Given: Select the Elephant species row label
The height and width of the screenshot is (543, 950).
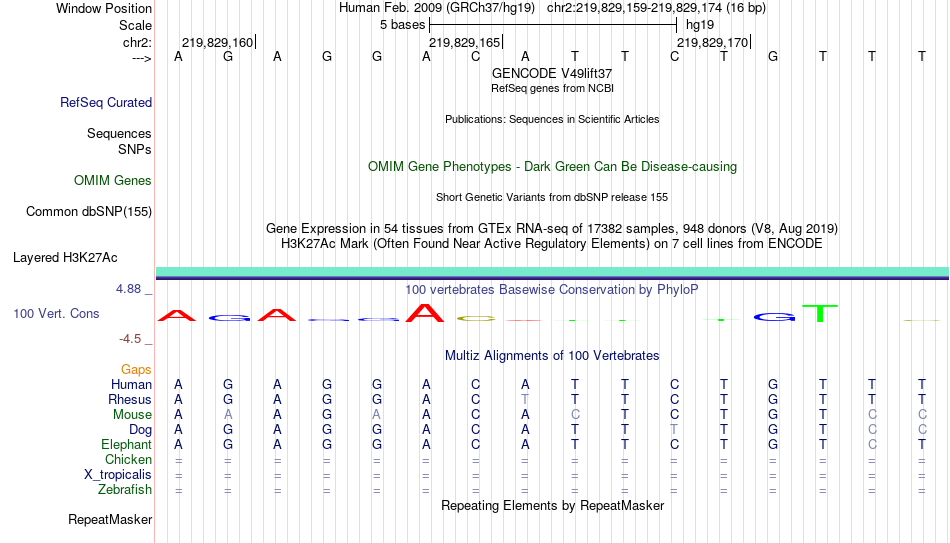Looking at the screenshot, I should click(127, 444).
